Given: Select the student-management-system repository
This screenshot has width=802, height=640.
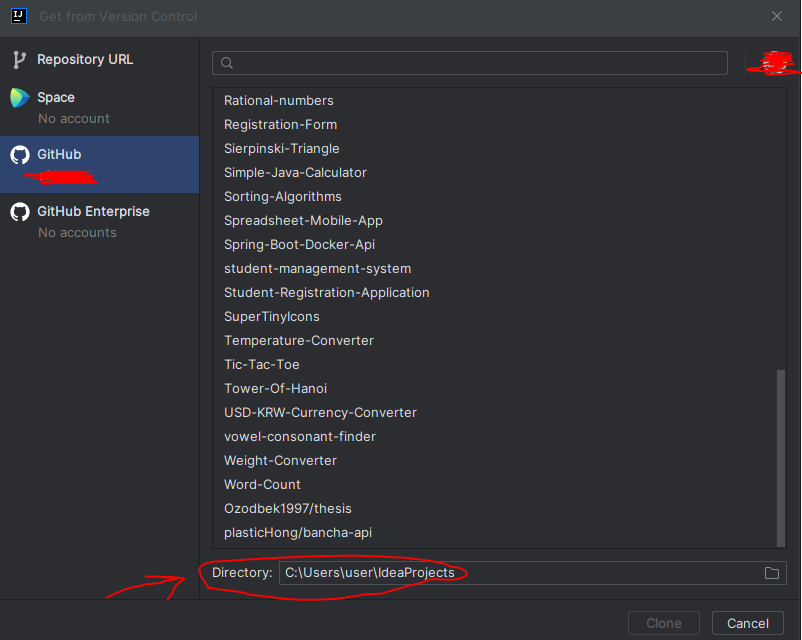Looking at the screenshot, I should click(499, 269).
